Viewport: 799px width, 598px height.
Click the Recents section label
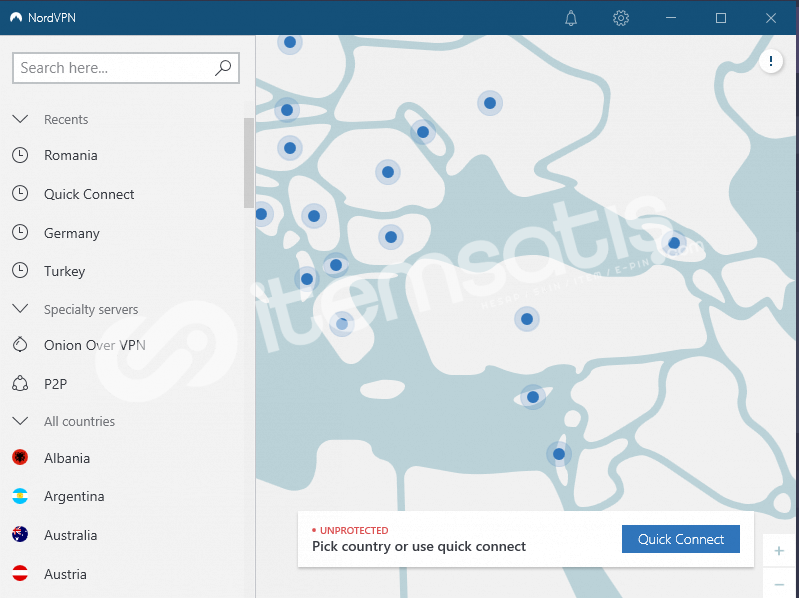pos(66,119)
